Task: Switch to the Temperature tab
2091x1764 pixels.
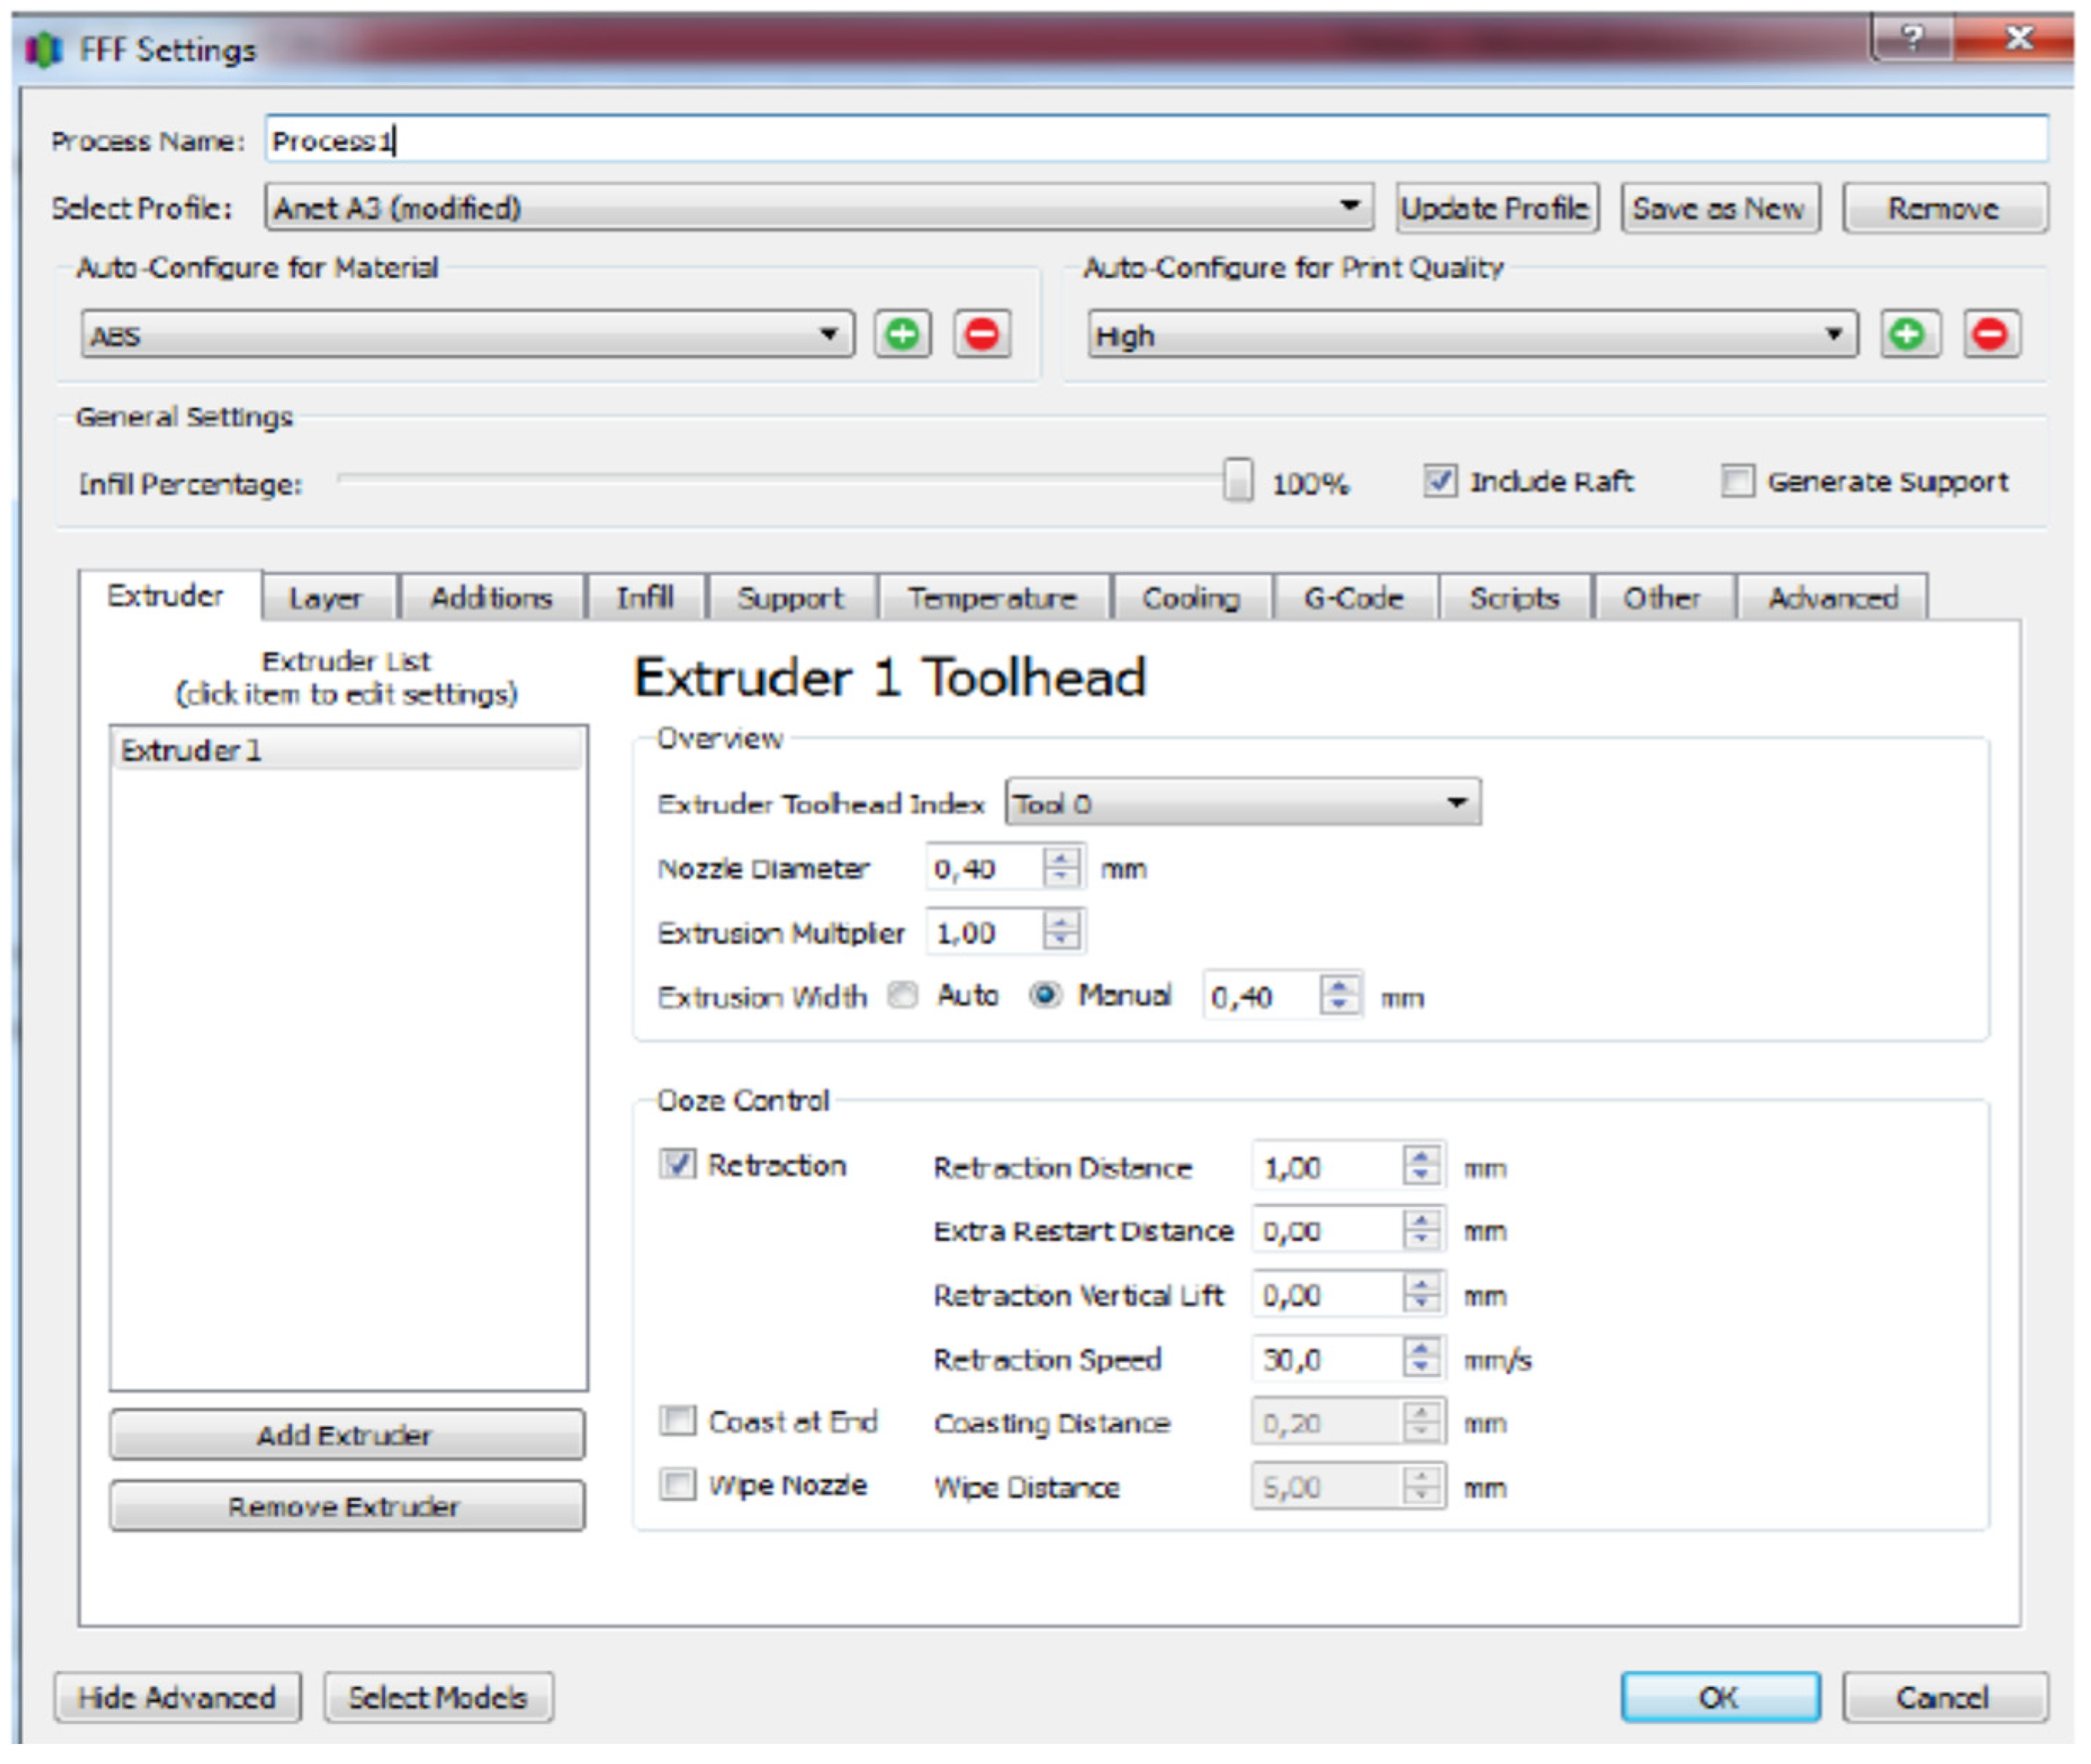Action: coord(992,598)
